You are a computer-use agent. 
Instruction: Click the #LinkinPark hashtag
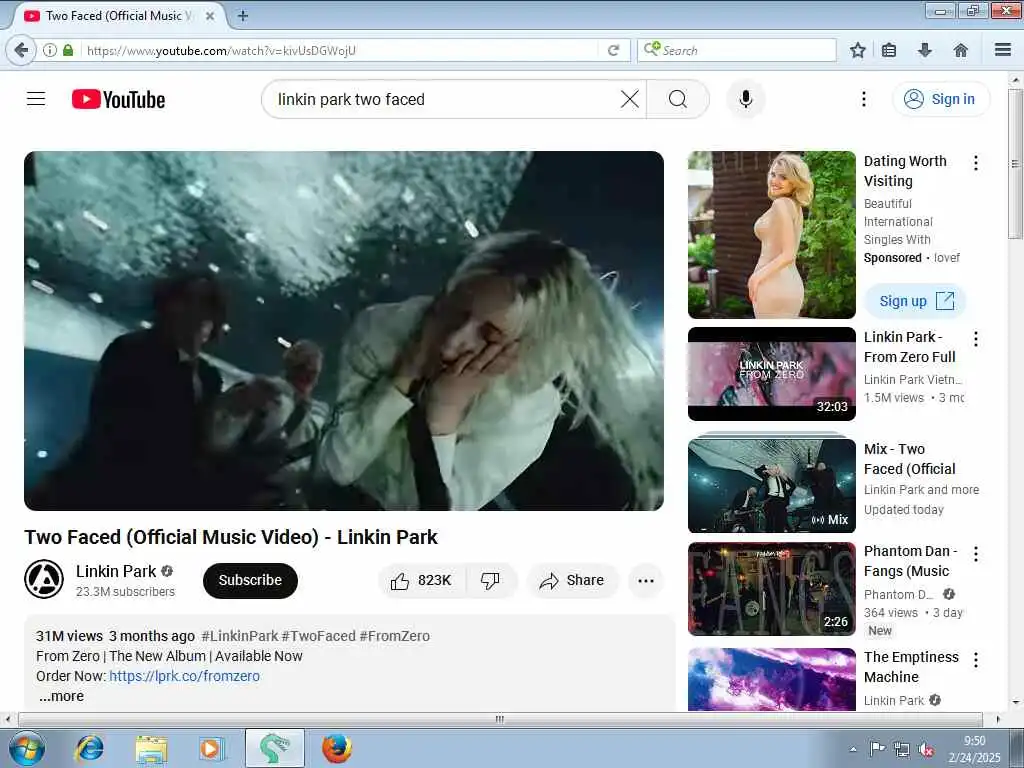240,636
